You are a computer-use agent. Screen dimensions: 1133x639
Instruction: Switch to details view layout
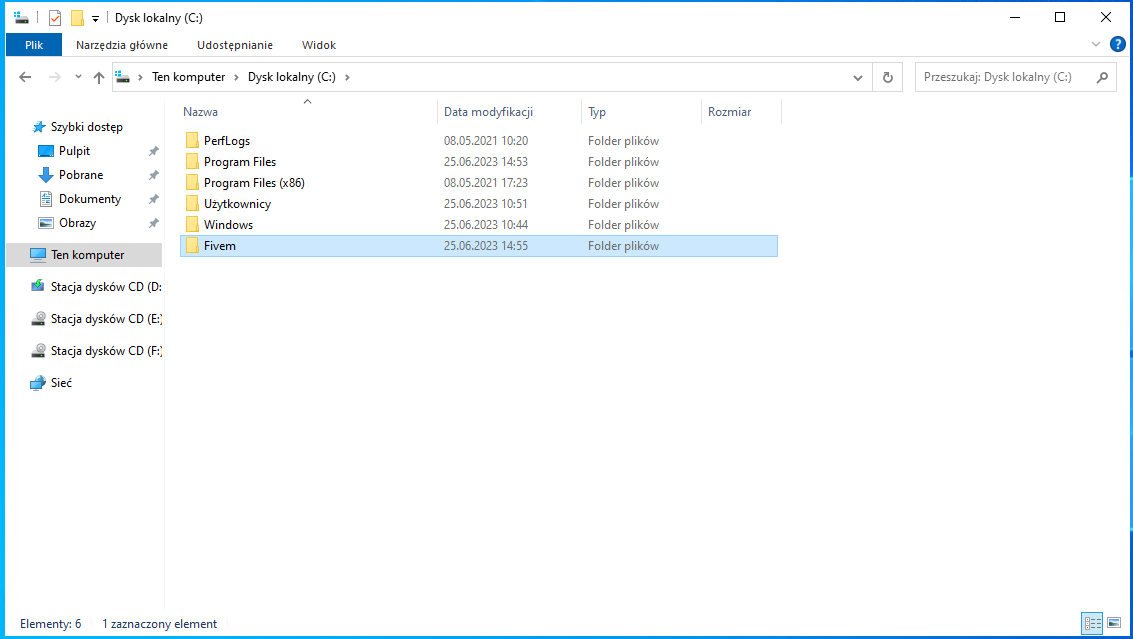tap(1092, 624)
